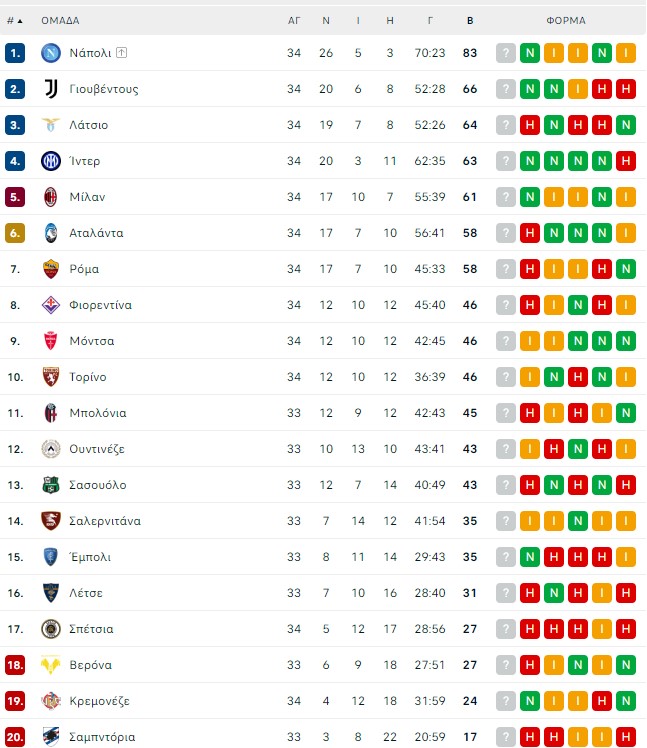Open the Αταλάντα team page link

tap(96, 233)
